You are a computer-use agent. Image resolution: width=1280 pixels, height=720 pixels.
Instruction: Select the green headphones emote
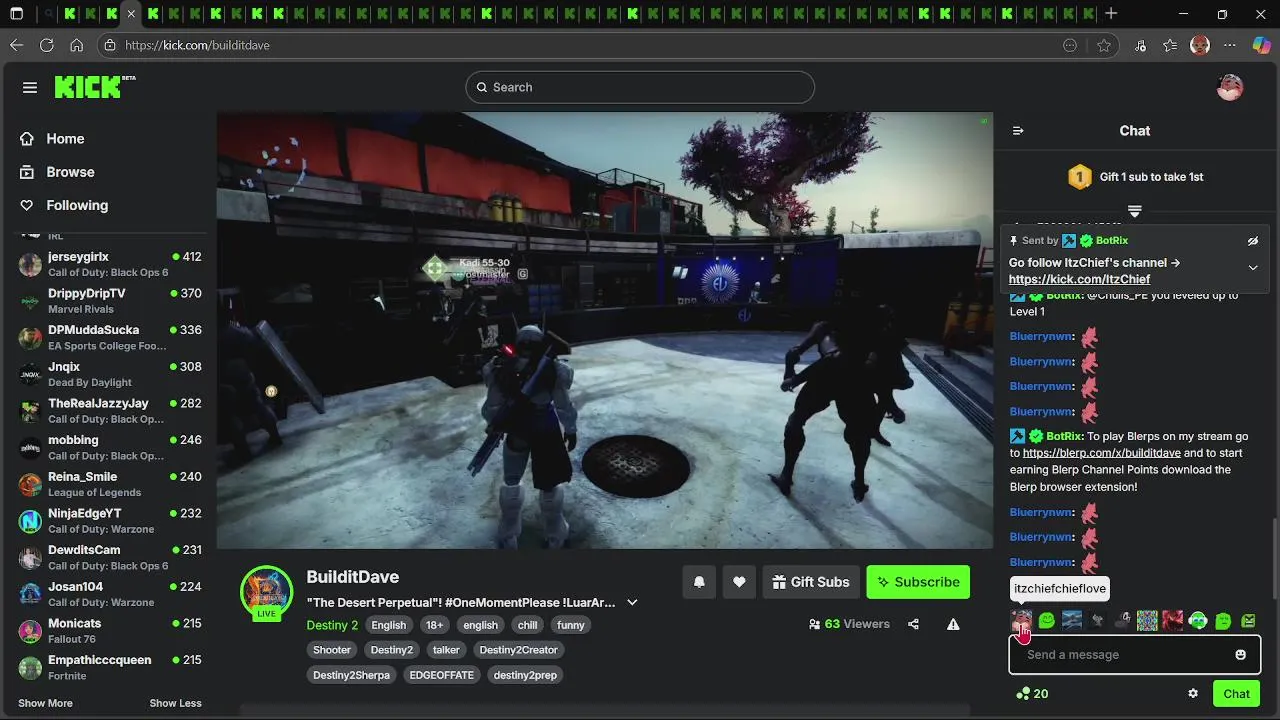(x=1198, y=621)
